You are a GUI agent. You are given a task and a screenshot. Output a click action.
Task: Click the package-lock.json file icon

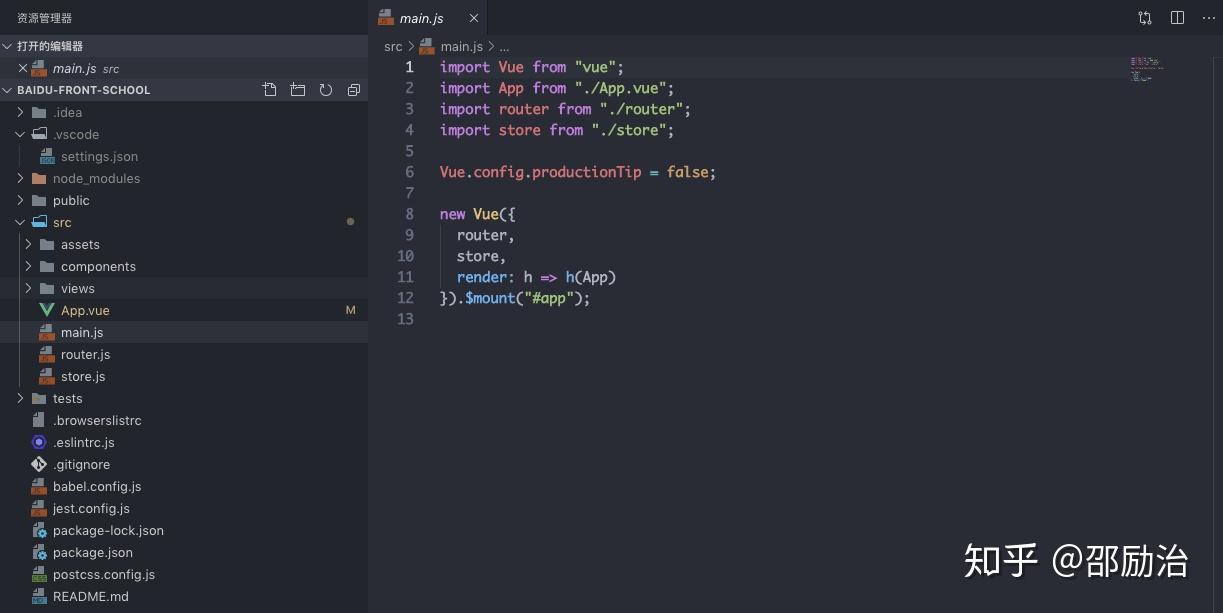39,530
